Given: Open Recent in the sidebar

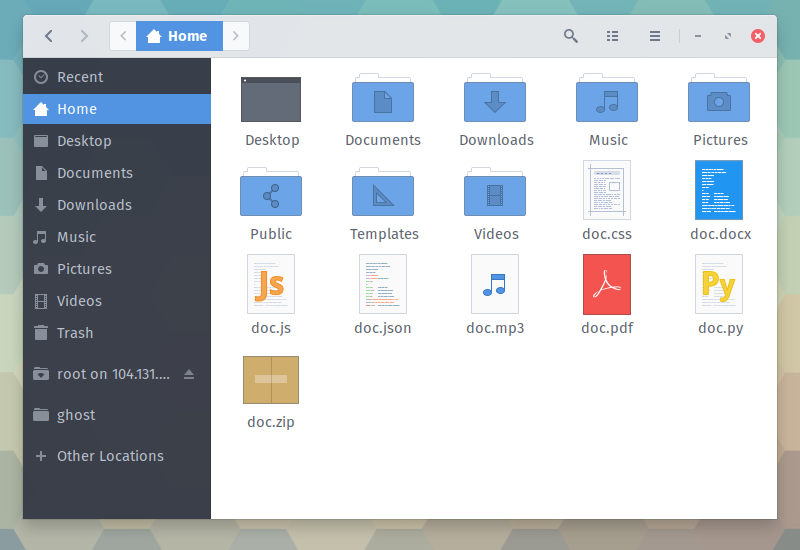Looking at the screenshot, I should tap(117, 77).
